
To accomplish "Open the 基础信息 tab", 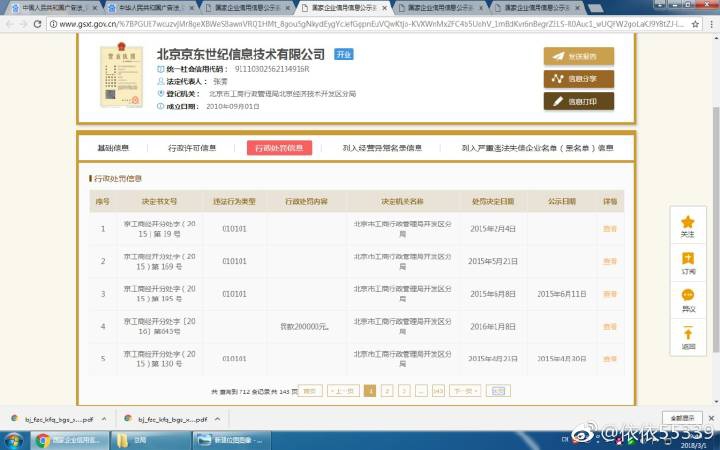I will [113, 148].
